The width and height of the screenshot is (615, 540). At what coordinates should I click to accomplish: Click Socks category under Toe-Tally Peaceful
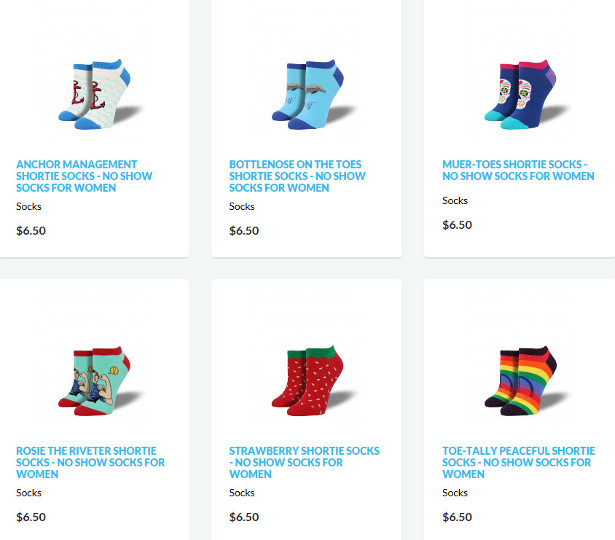[455, 493]
